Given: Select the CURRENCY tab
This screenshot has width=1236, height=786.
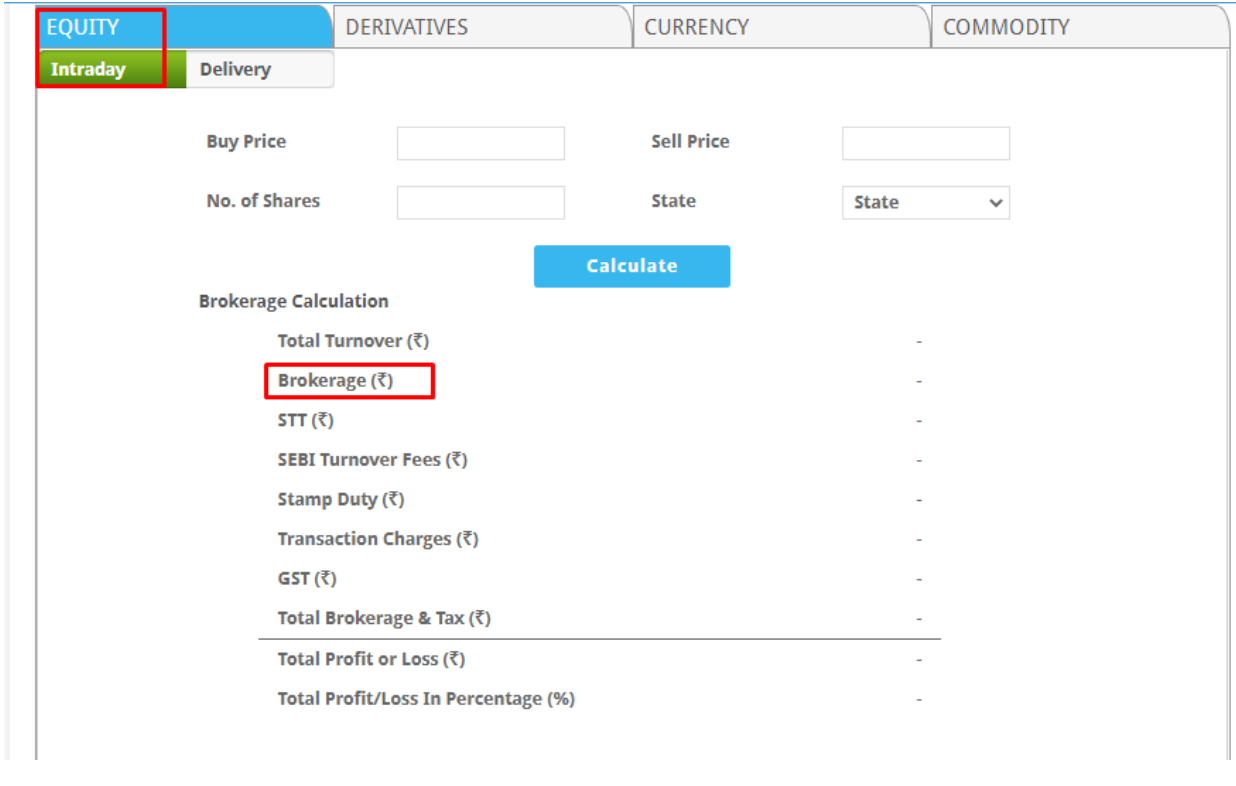Looking at the screenshot, I should click(x=696, y=27).
